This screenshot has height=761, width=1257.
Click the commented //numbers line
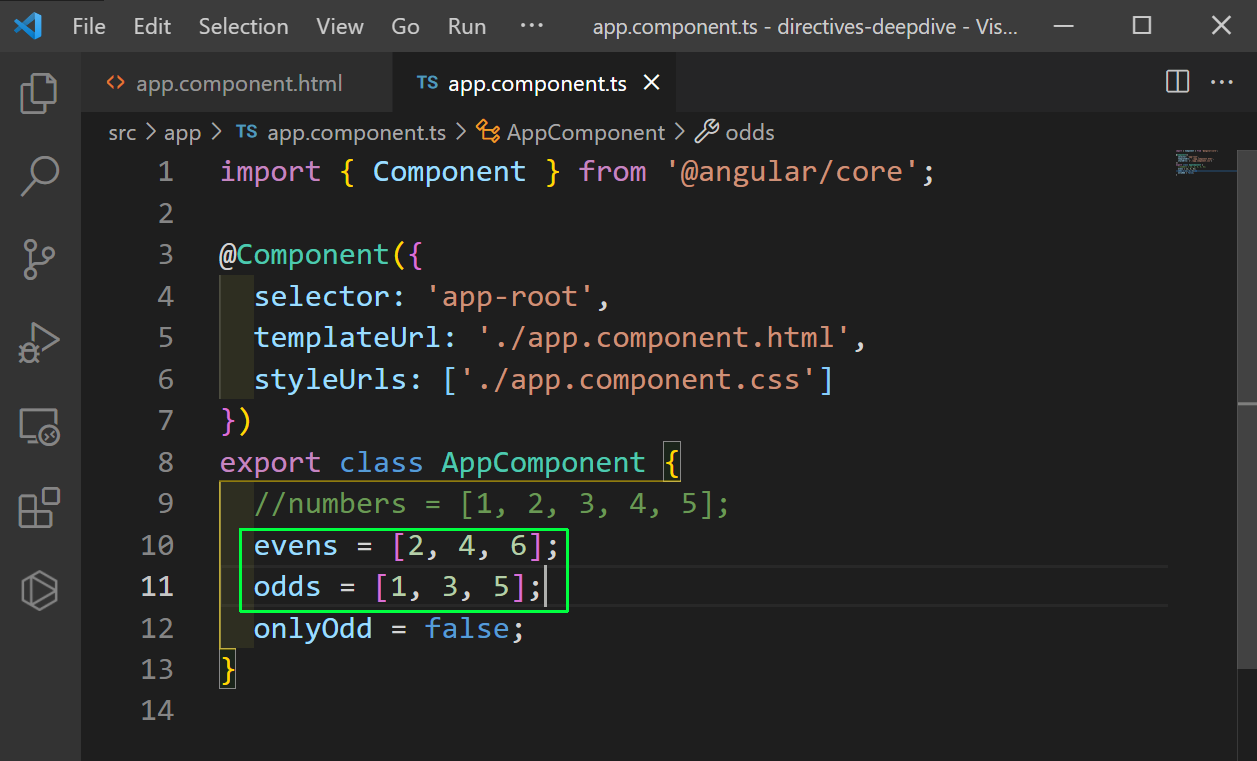491,504
